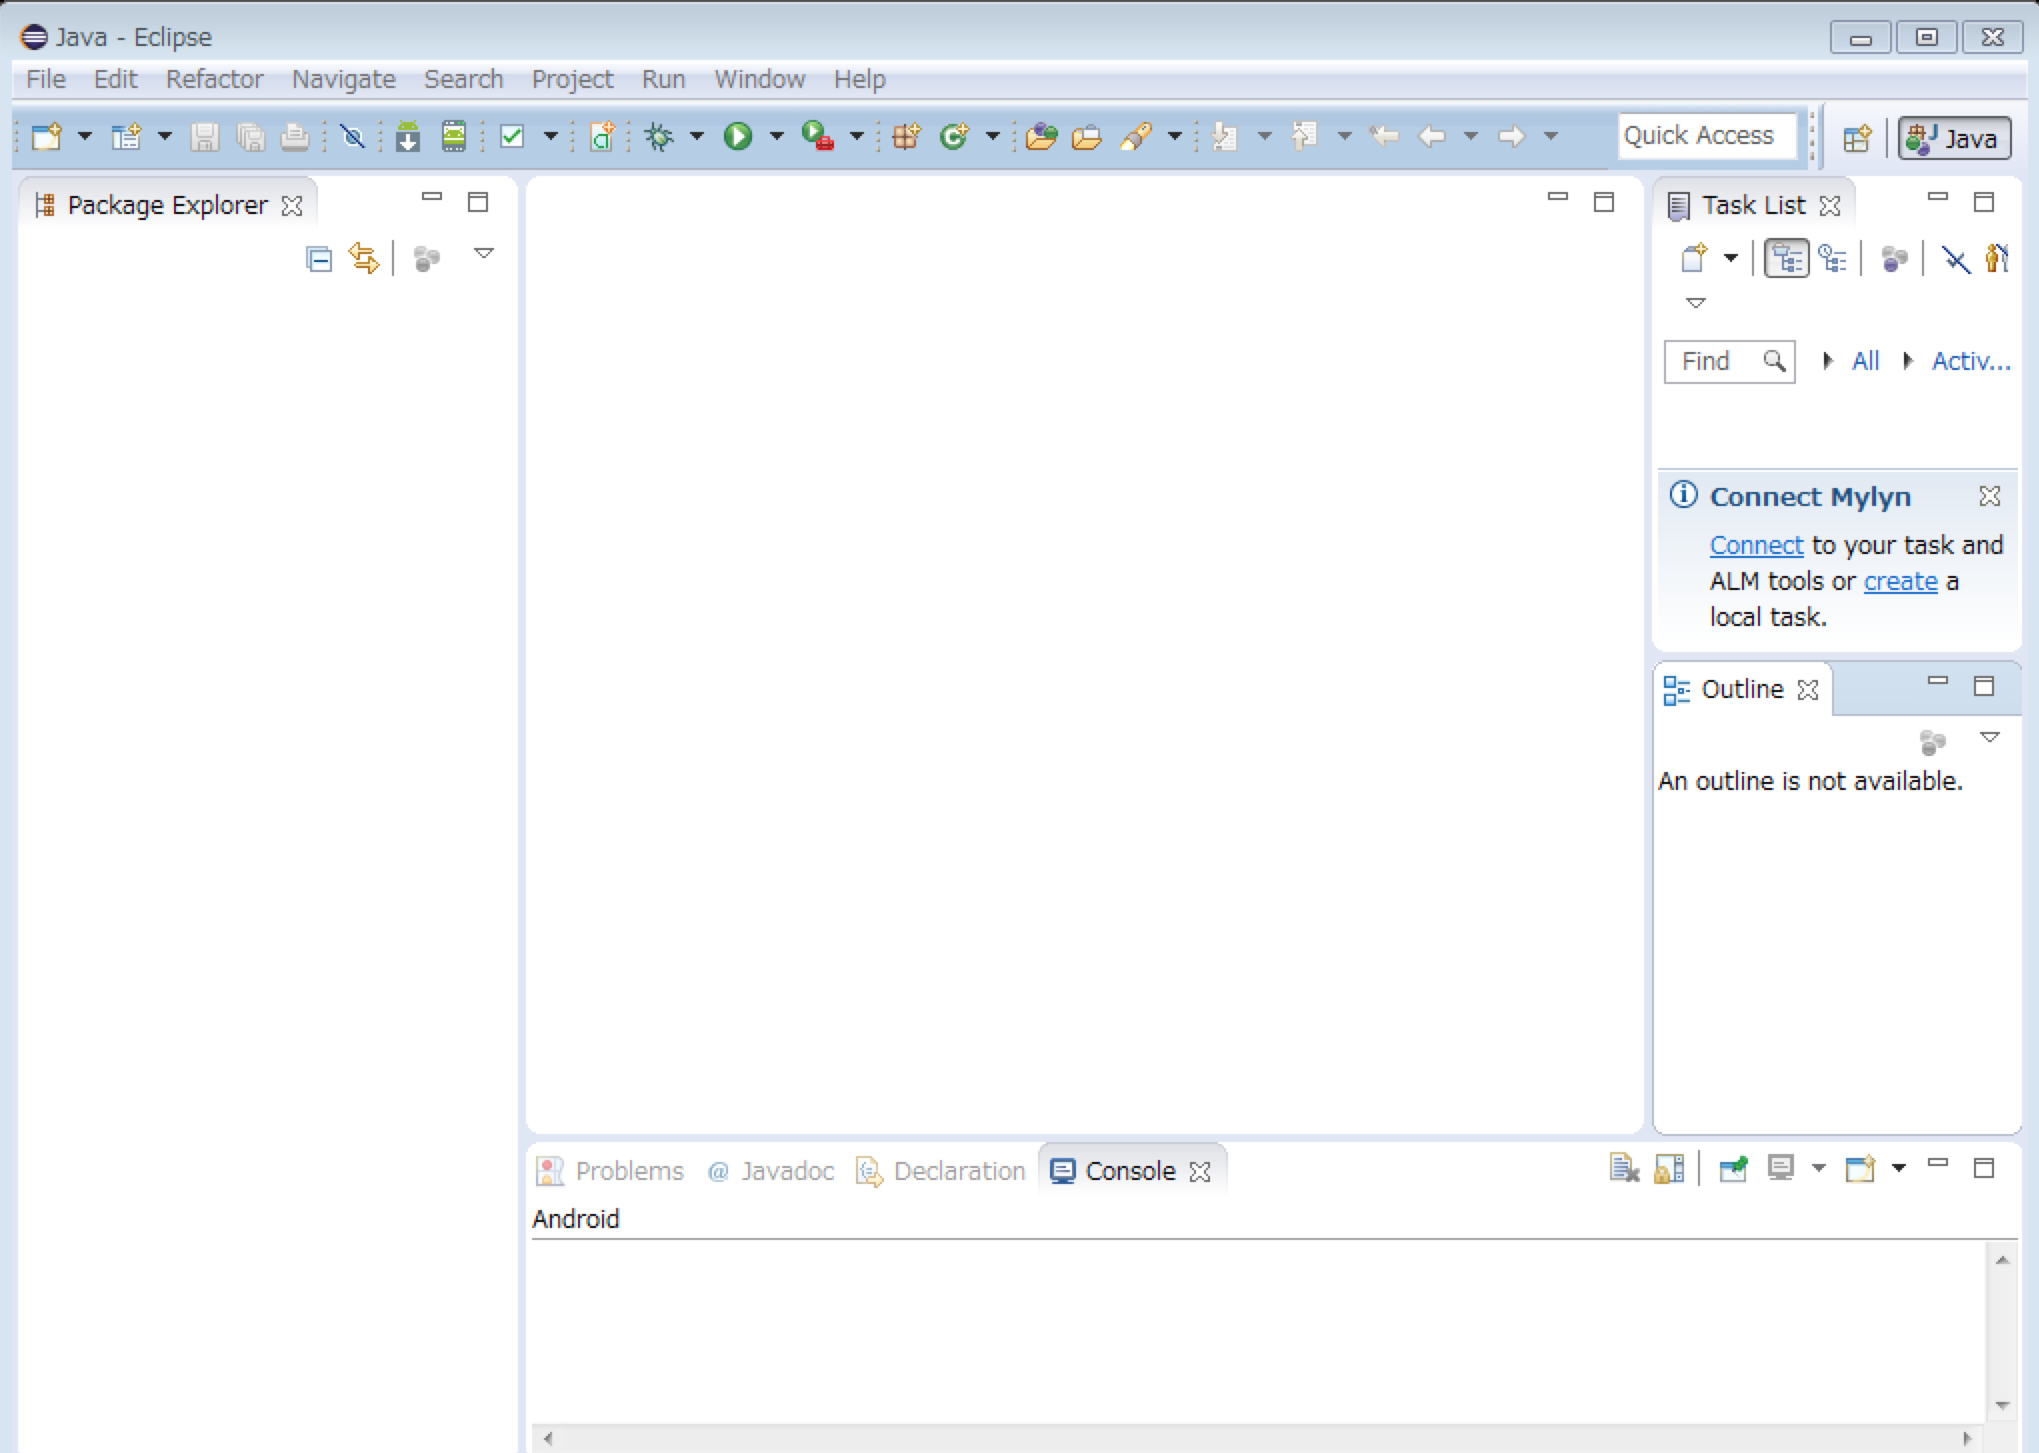The width and height of the screenshot is (2039, 1453).
Task: Toggle Scheduled view in Task List
Action: [1833, 258]
